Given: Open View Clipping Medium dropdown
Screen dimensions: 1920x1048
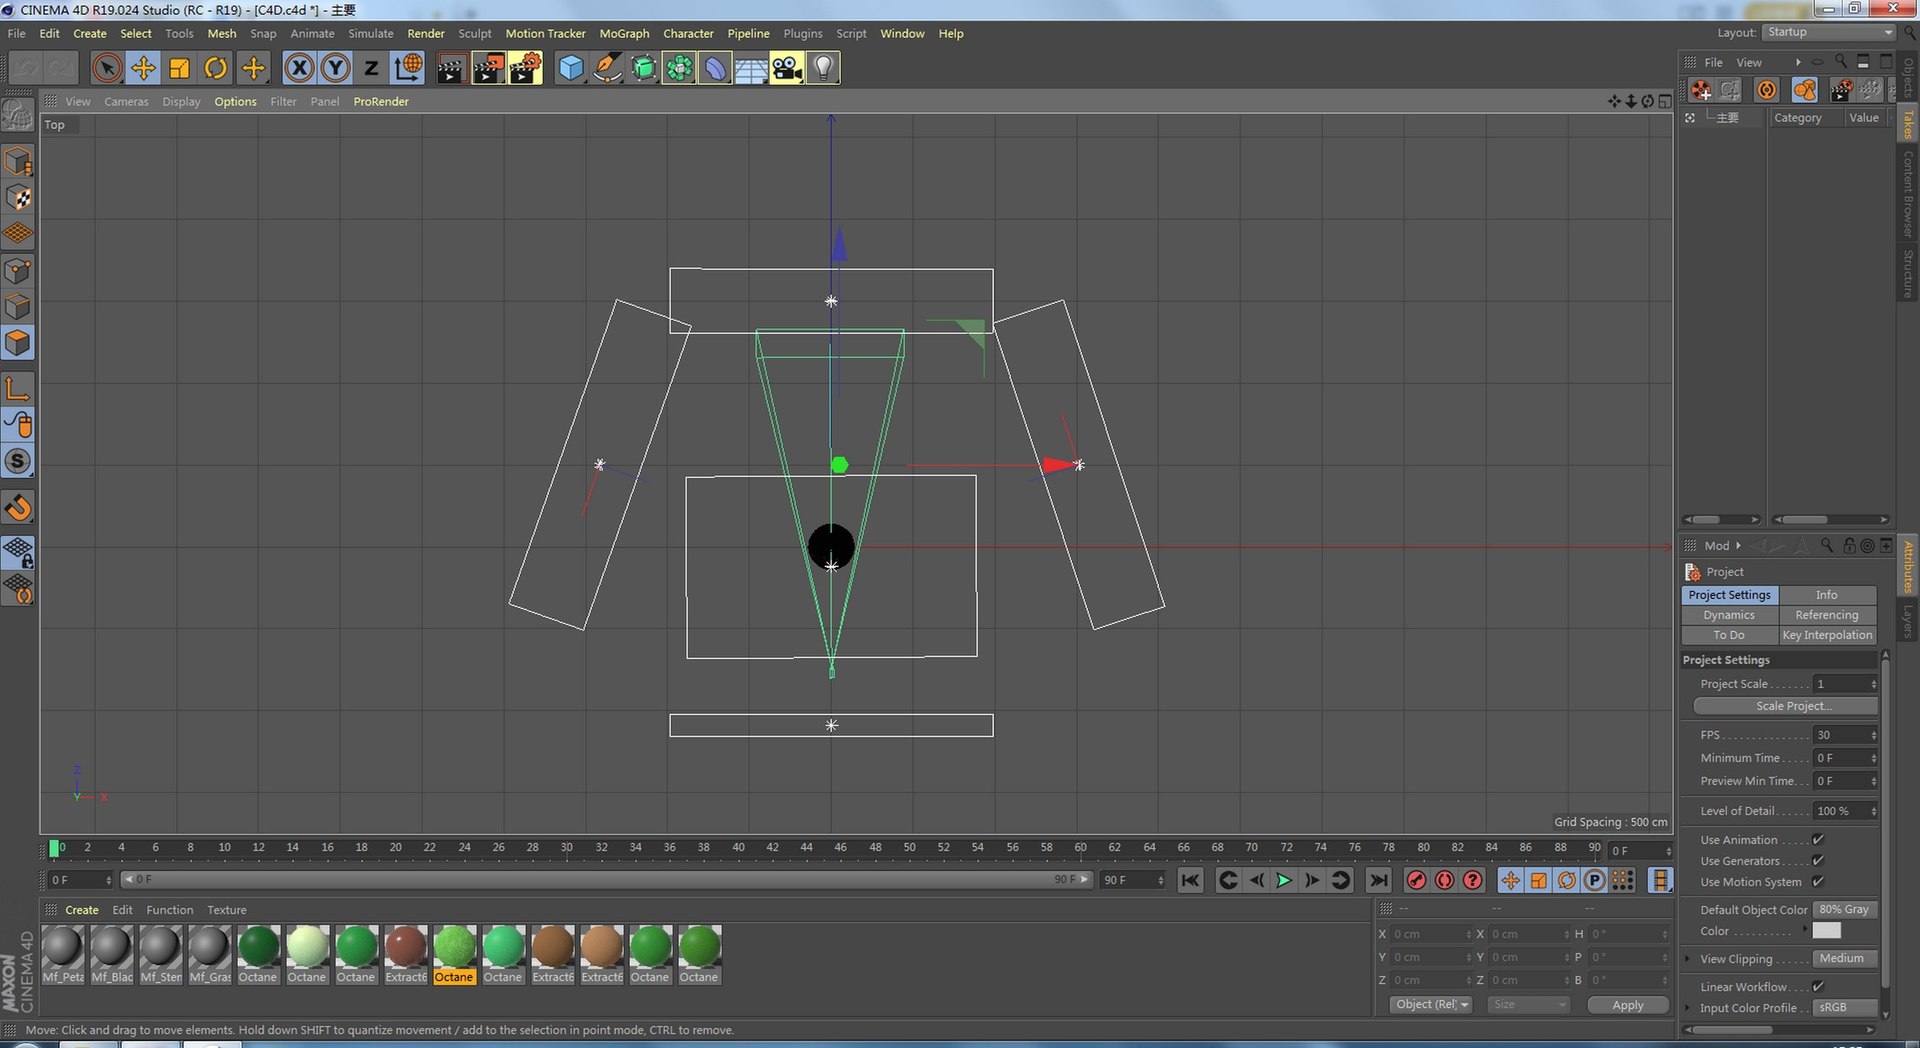Looking at the screenshot, I should pyautogui.click(x=1844, y=958).
